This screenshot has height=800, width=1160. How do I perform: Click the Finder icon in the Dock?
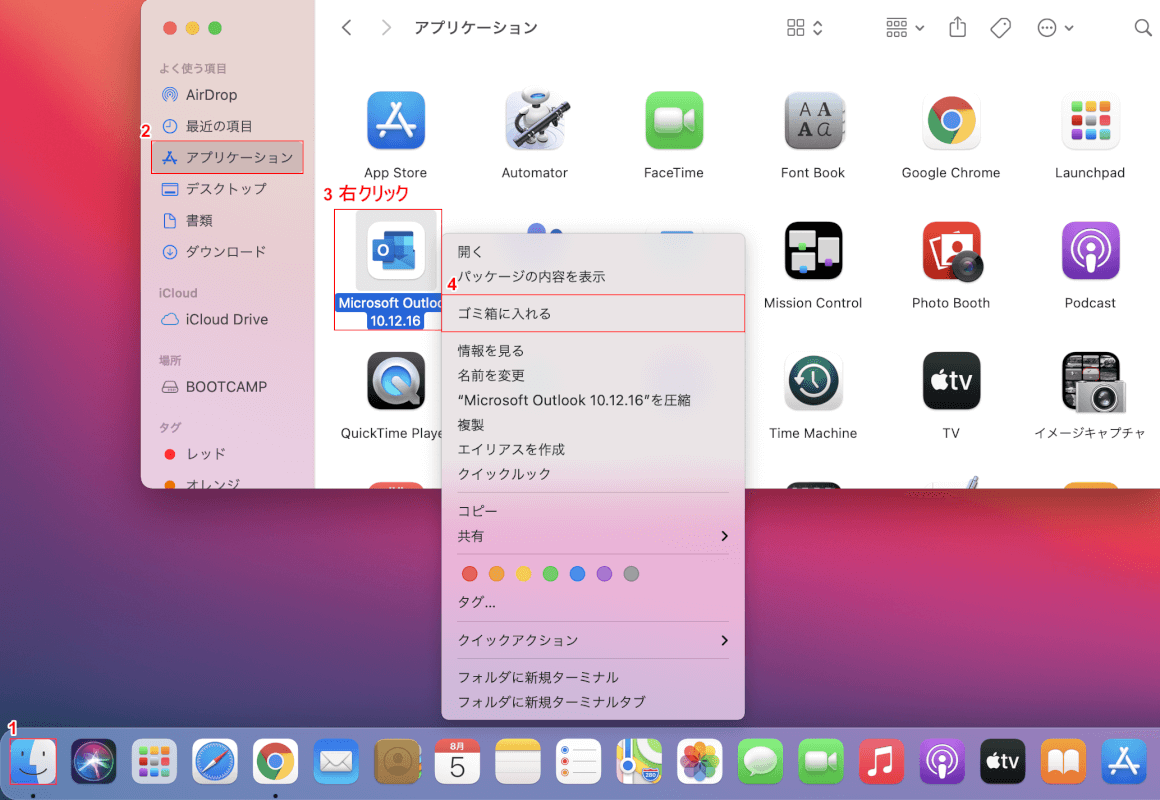[x=33, y=761]
